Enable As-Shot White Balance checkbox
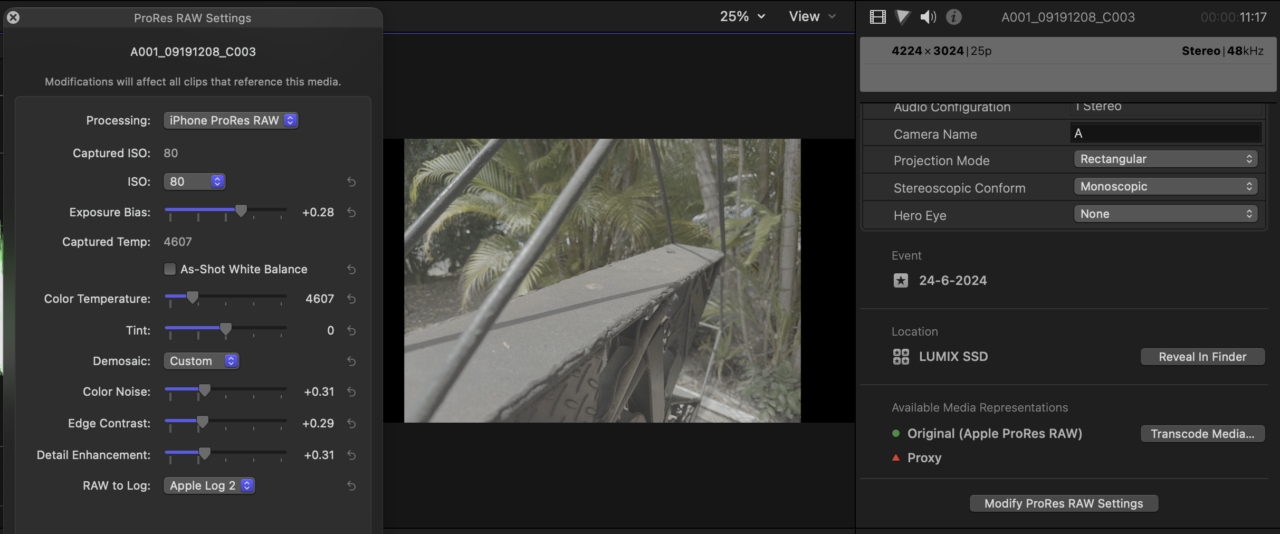 171,269
